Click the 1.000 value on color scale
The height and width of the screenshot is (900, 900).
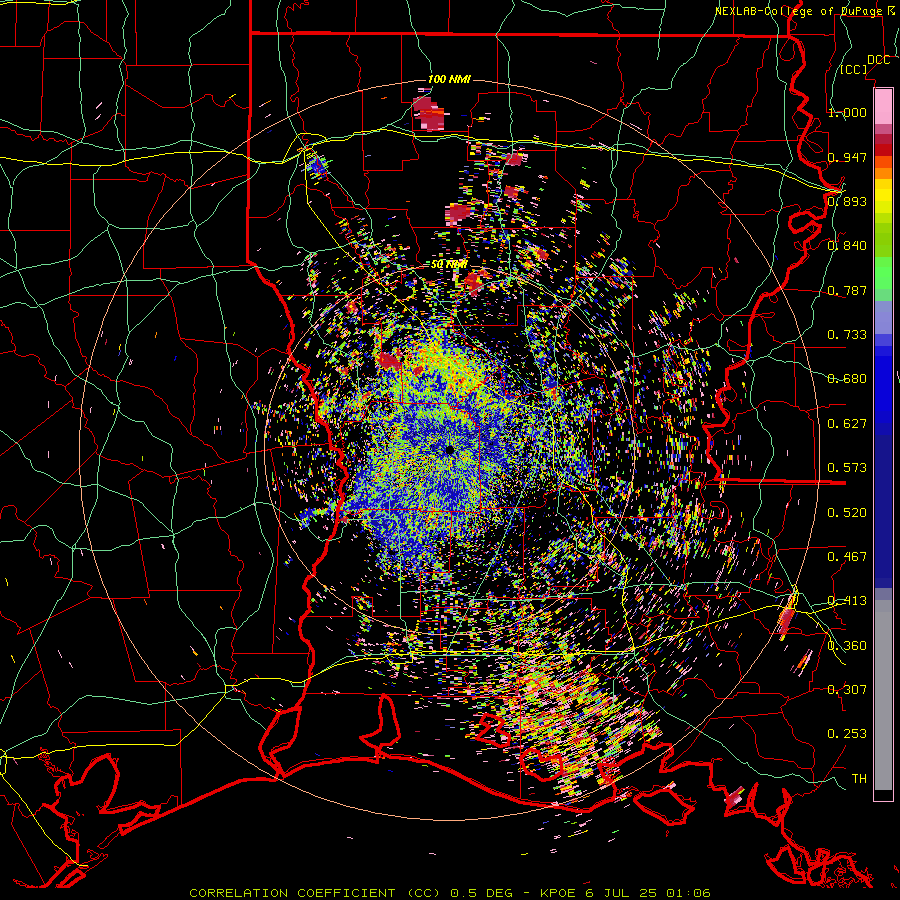pyautogui.click(x=847, y=112)
